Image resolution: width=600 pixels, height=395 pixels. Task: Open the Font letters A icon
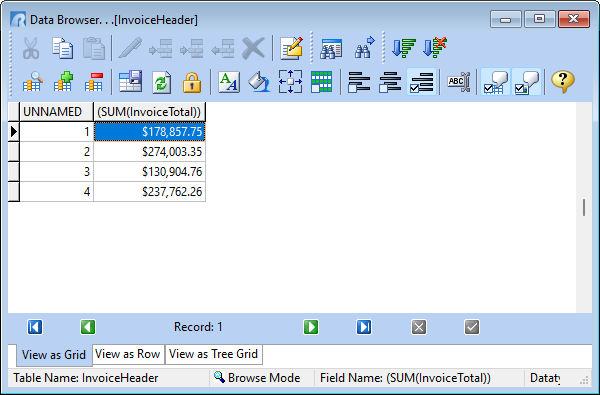pos(229,82)
